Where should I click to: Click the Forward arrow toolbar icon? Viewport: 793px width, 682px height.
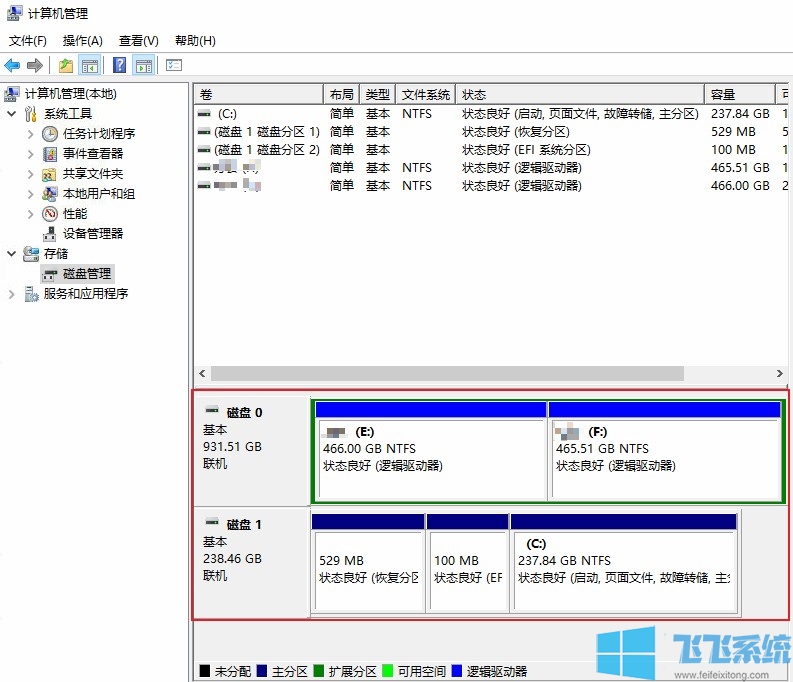pos(34,65)
